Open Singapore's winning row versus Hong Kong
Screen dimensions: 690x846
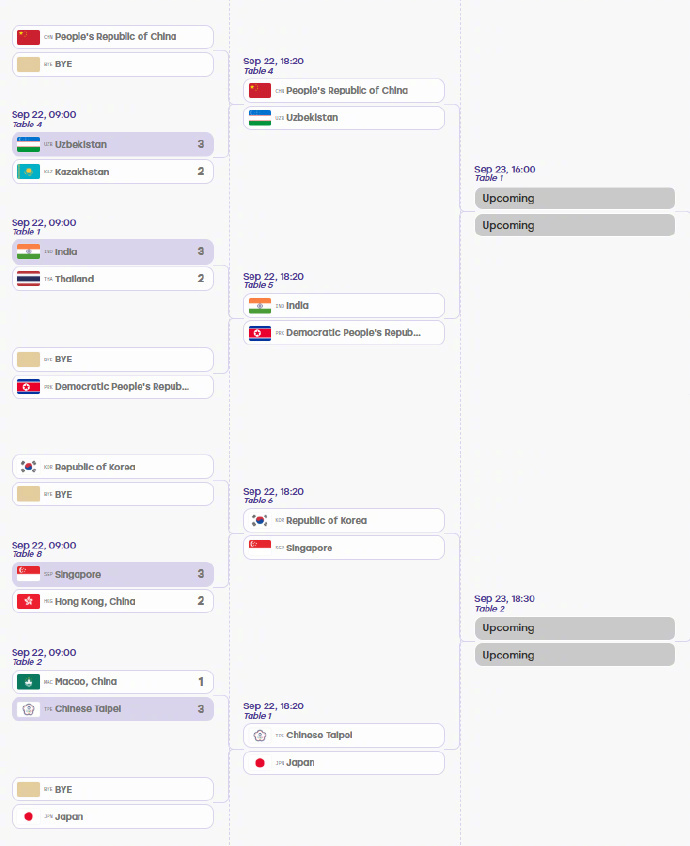113,574
